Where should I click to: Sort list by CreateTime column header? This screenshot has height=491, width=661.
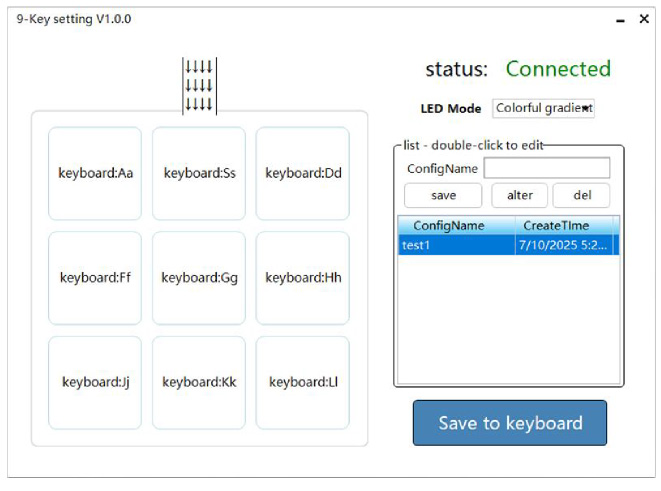[x=556, y=226]
